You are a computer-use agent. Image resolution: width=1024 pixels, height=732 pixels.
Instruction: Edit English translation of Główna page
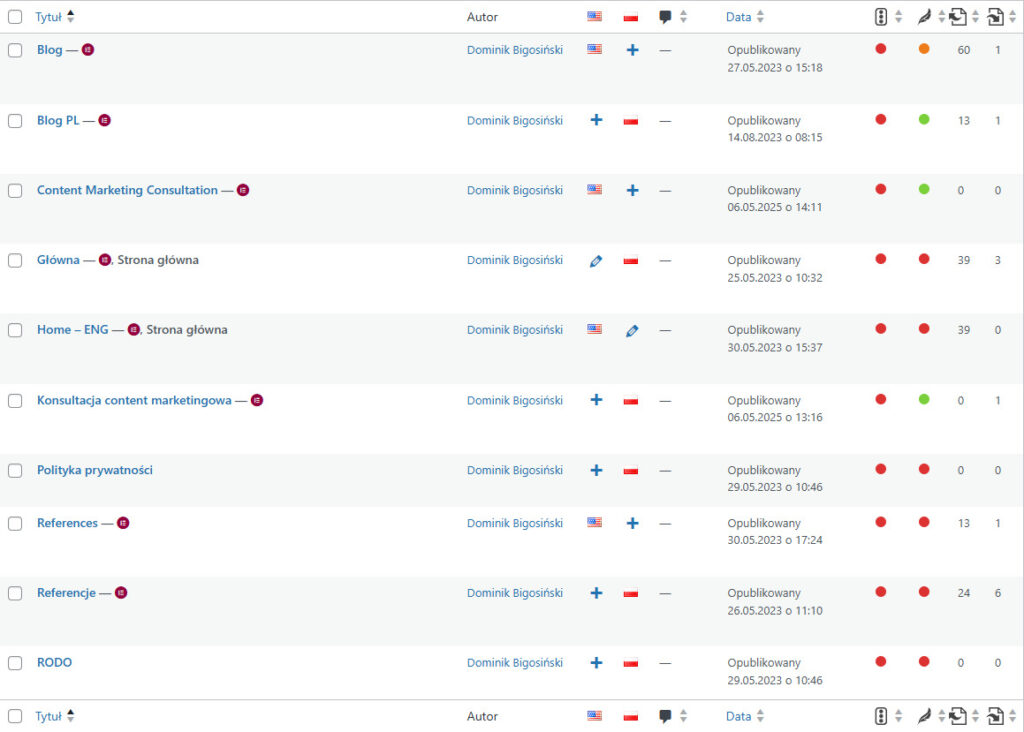(596, 261)
